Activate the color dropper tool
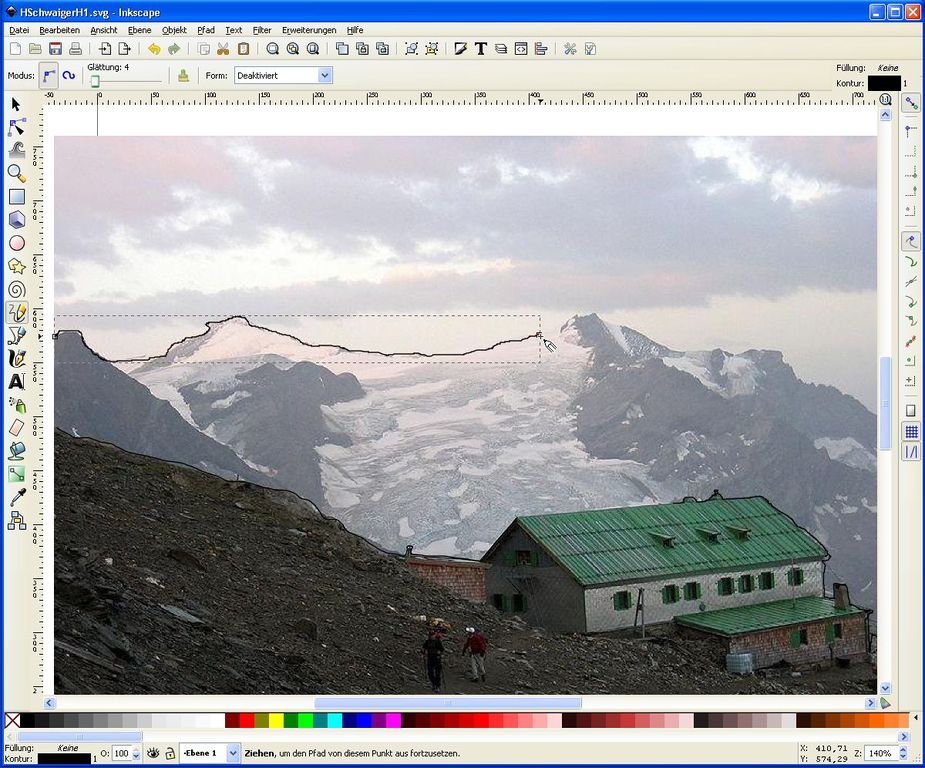925x768 pixels. point(16,497)
